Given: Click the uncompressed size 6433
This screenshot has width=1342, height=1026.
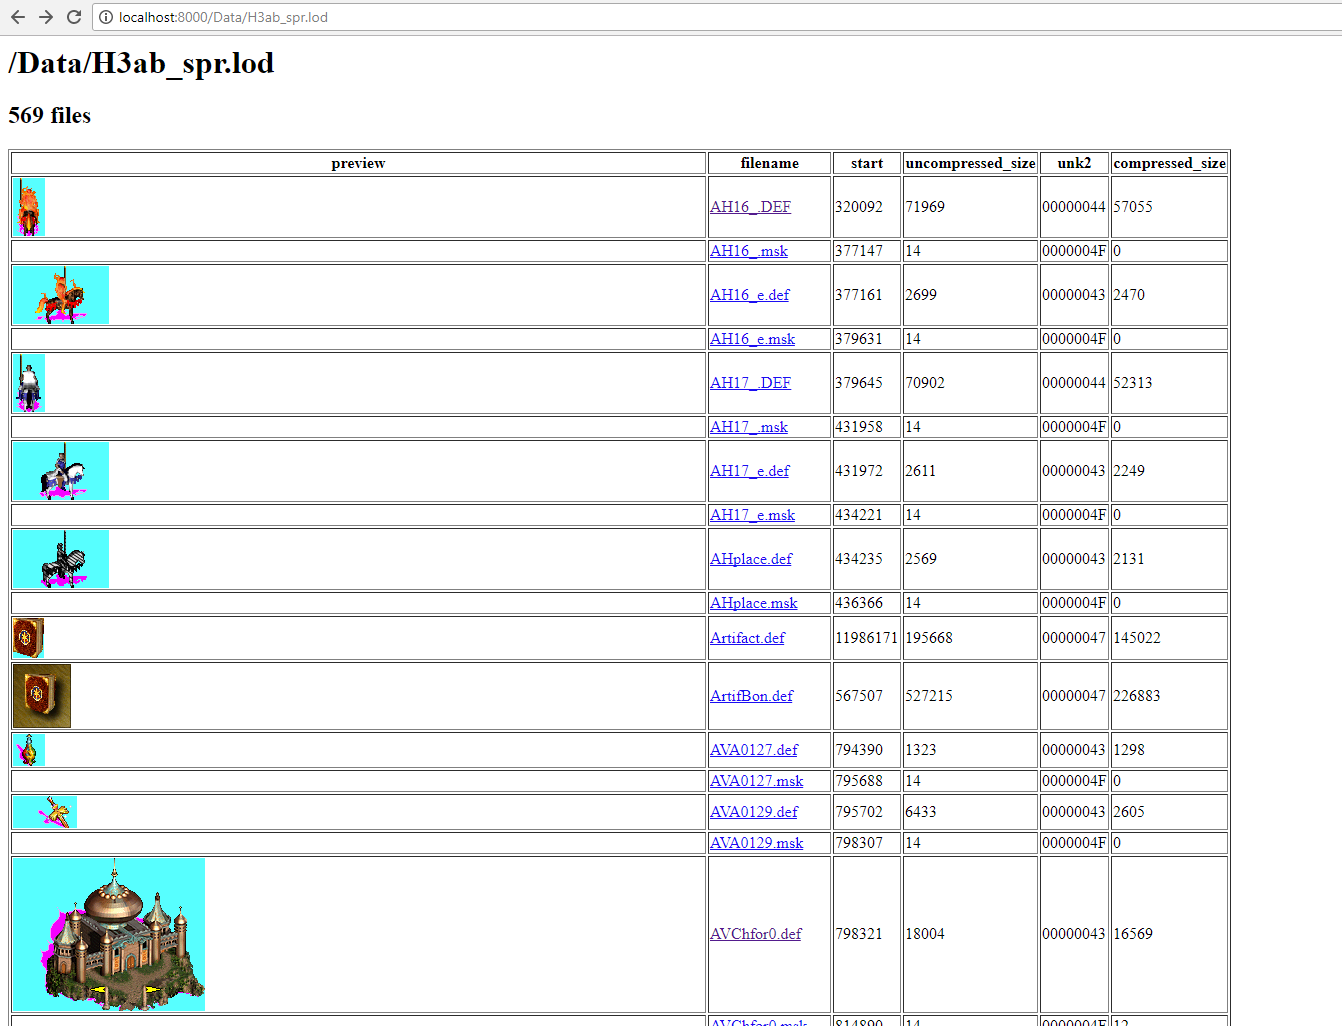Looking at the screenshot, I should click(921, 812).
